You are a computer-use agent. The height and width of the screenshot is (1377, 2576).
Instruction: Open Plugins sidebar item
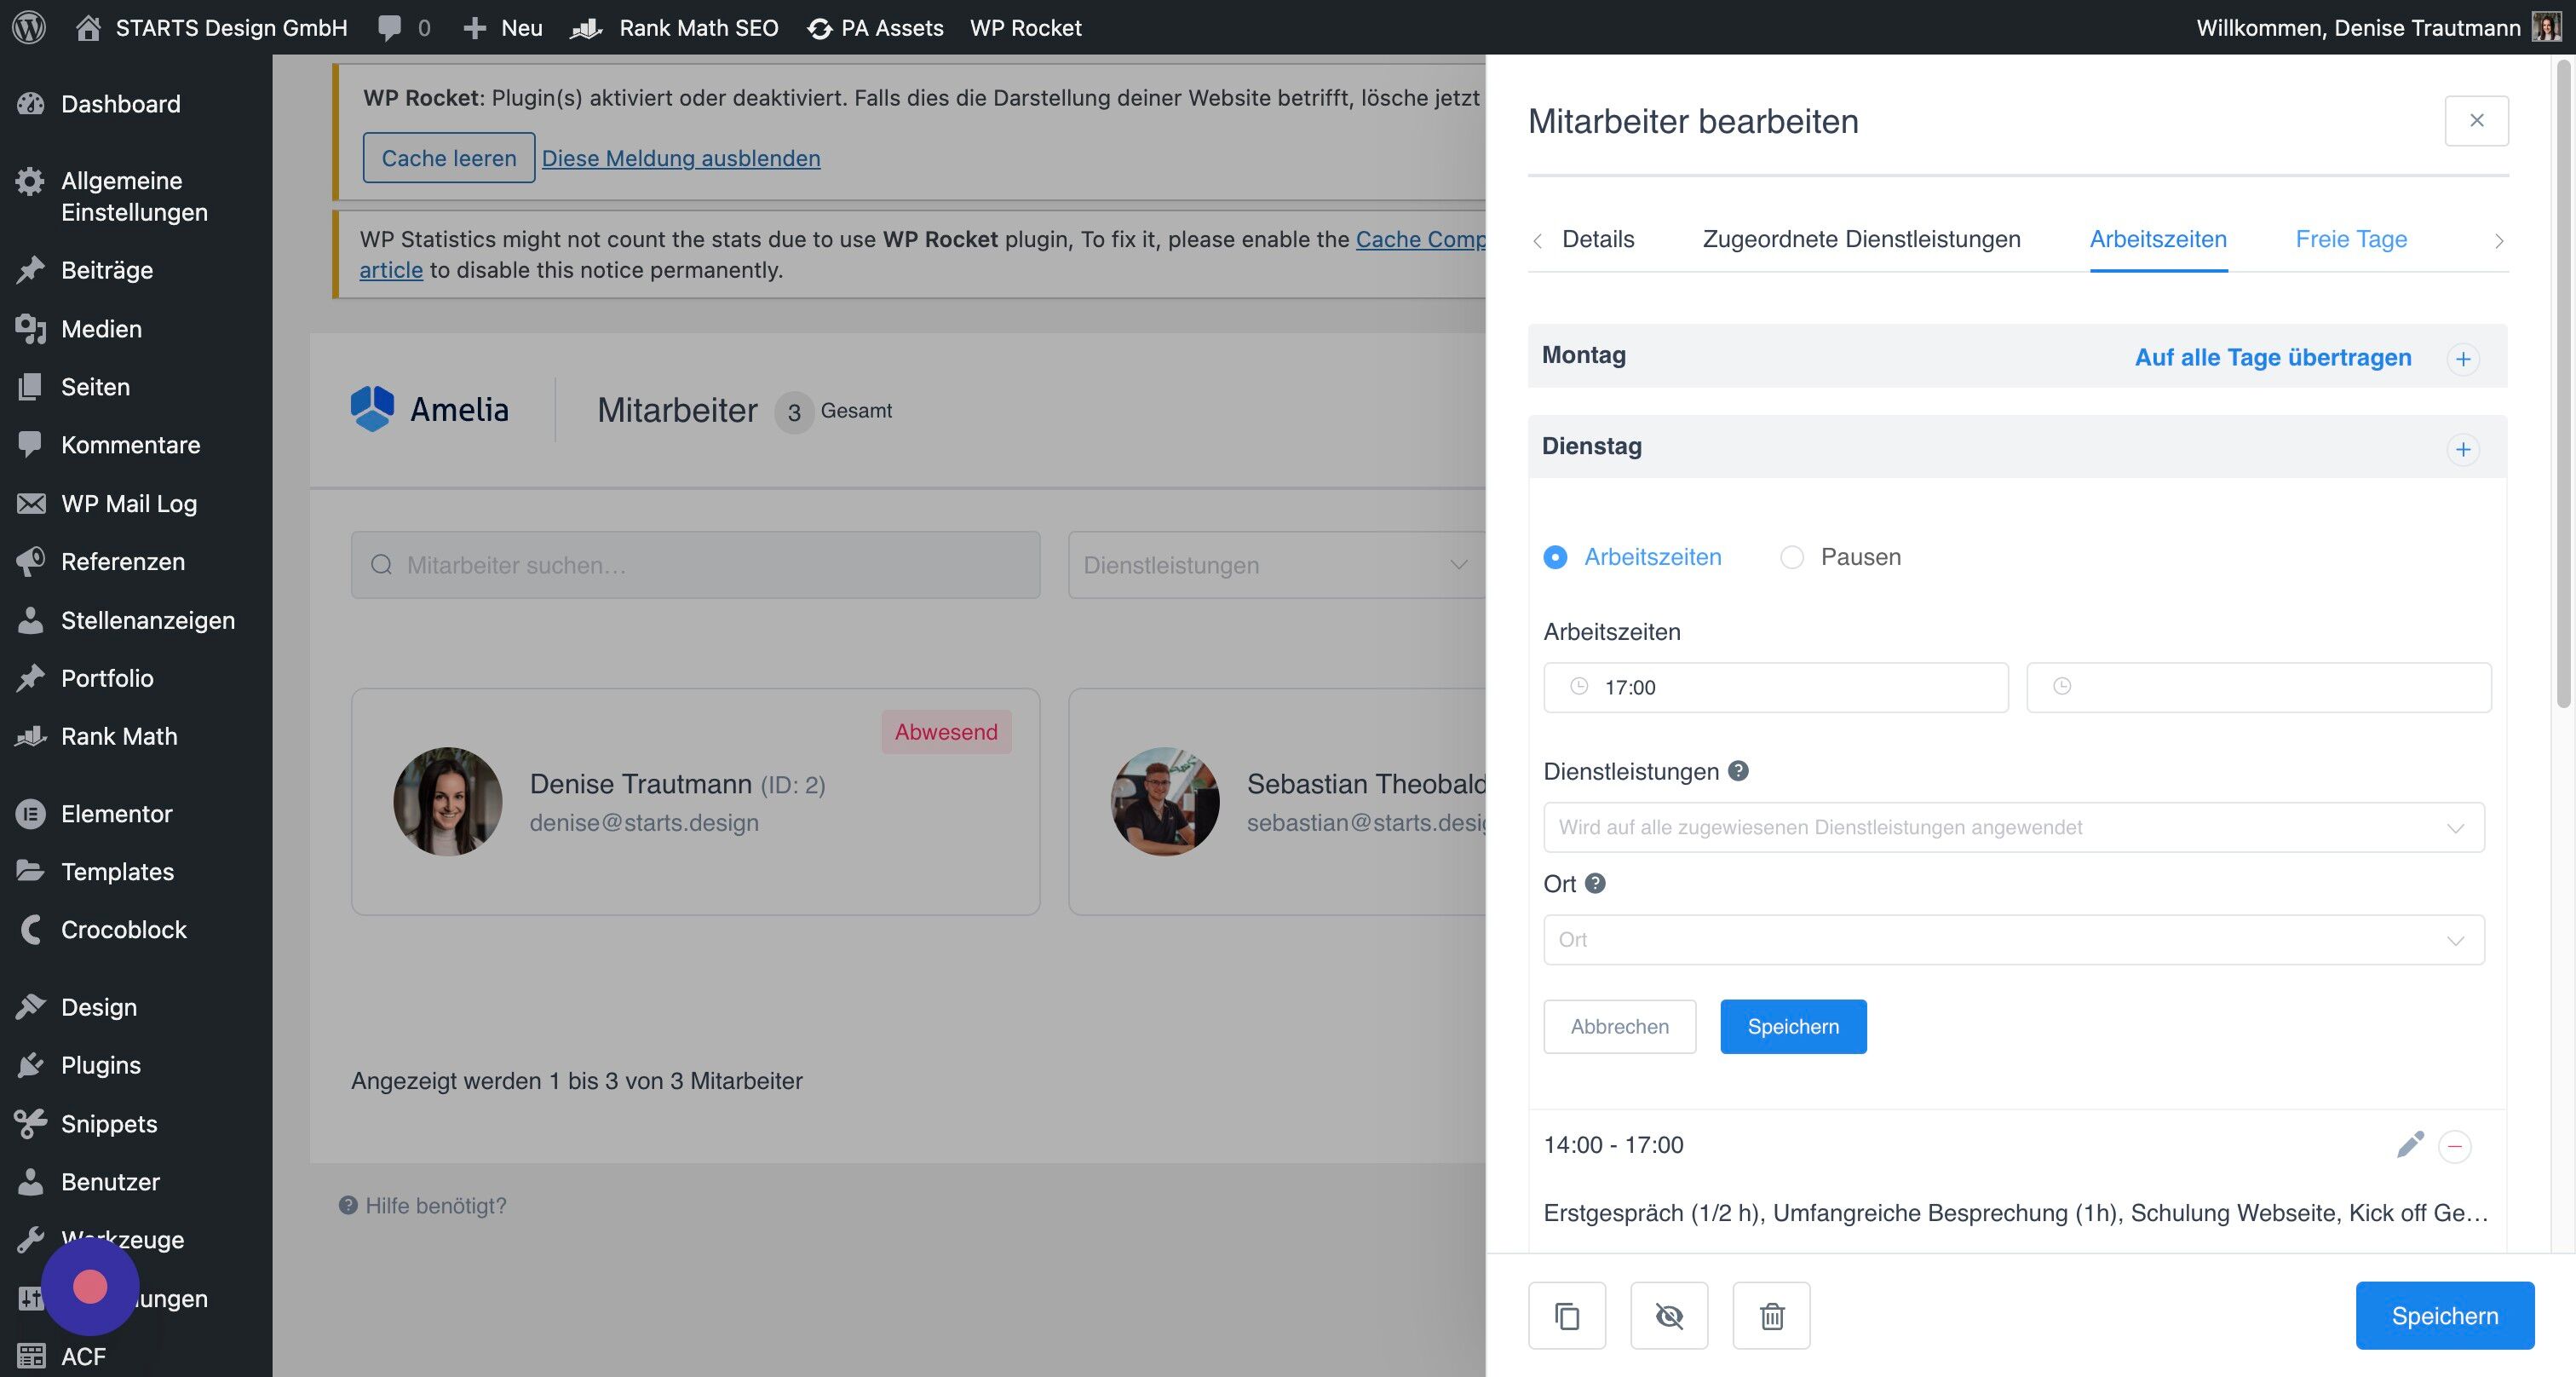[x=101, y=1064]
